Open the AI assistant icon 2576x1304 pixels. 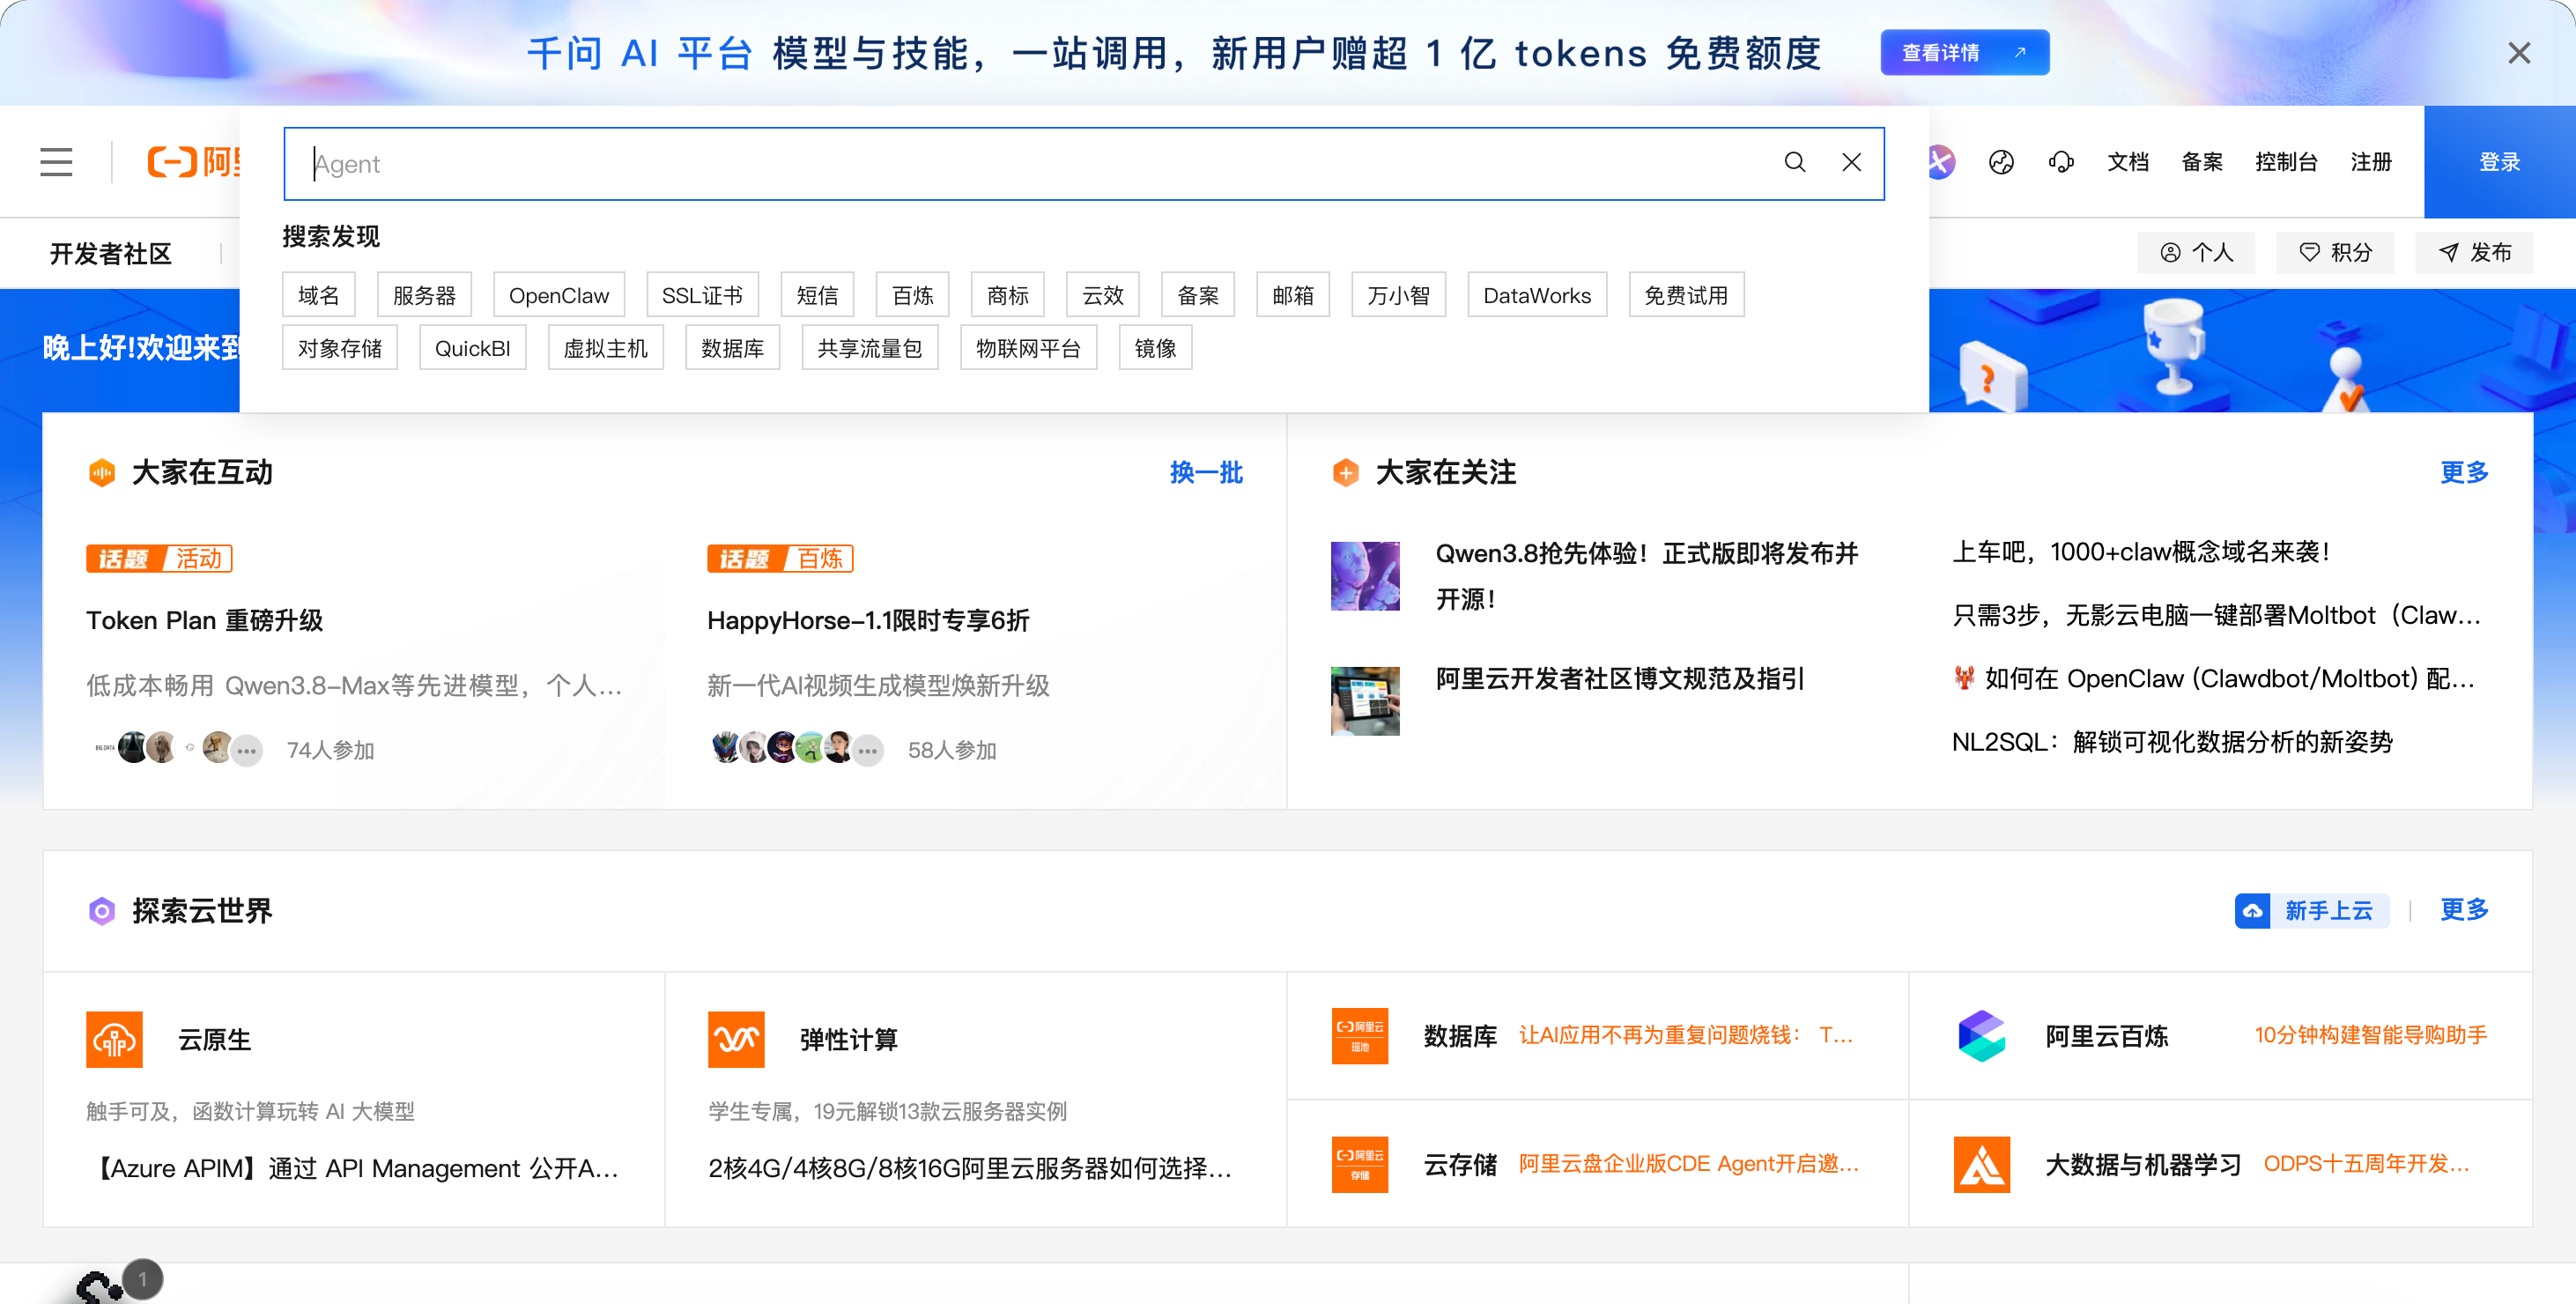(x=1941, y=162)
